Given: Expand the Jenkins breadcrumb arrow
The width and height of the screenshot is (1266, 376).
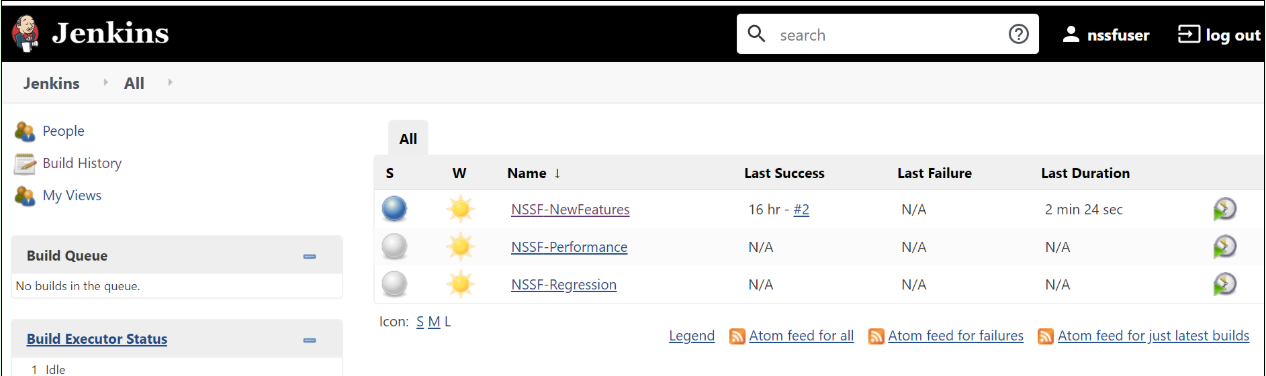Looking at the screenshot, I should click(x=106, y=83).
